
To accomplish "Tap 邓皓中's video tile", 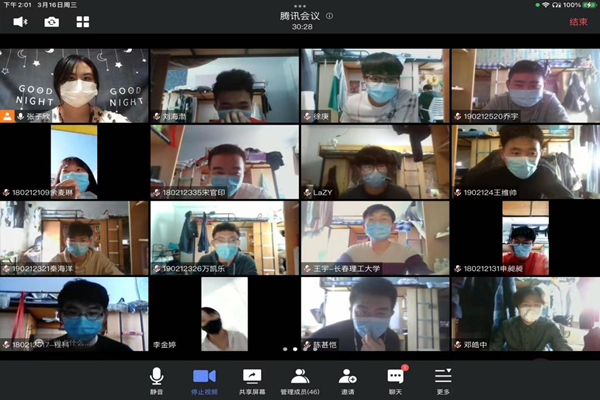I will pyautogui.click(x=524, y=314).
